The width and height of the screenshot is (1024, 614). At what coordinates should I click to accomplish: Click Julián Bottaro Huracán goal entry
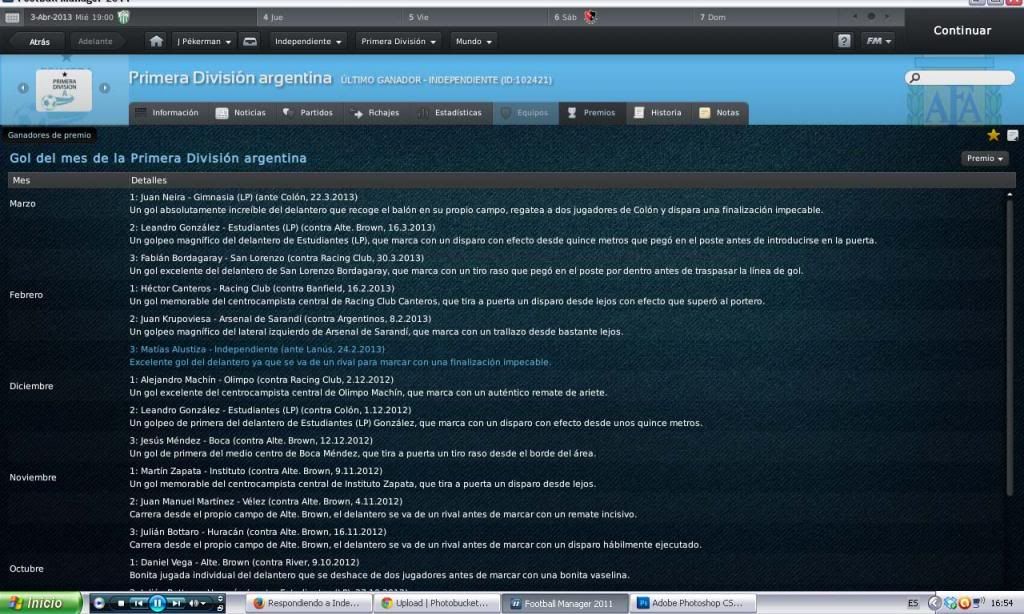[415, 538]
